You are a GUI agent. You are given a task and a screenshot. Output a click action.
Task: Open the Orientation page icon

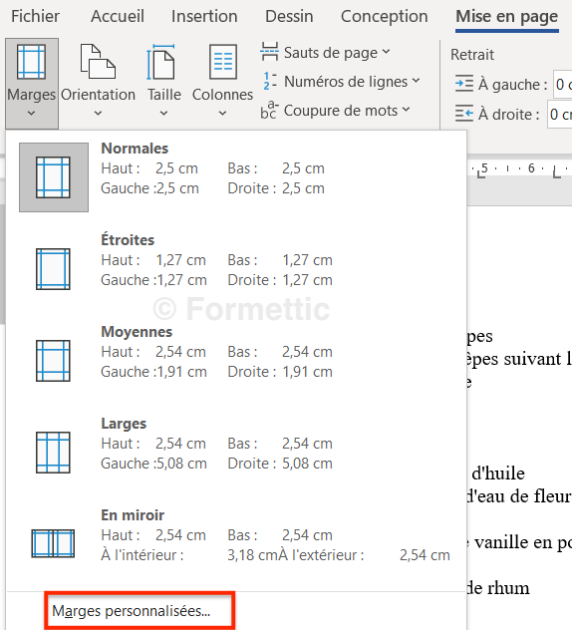coord(98,61)
